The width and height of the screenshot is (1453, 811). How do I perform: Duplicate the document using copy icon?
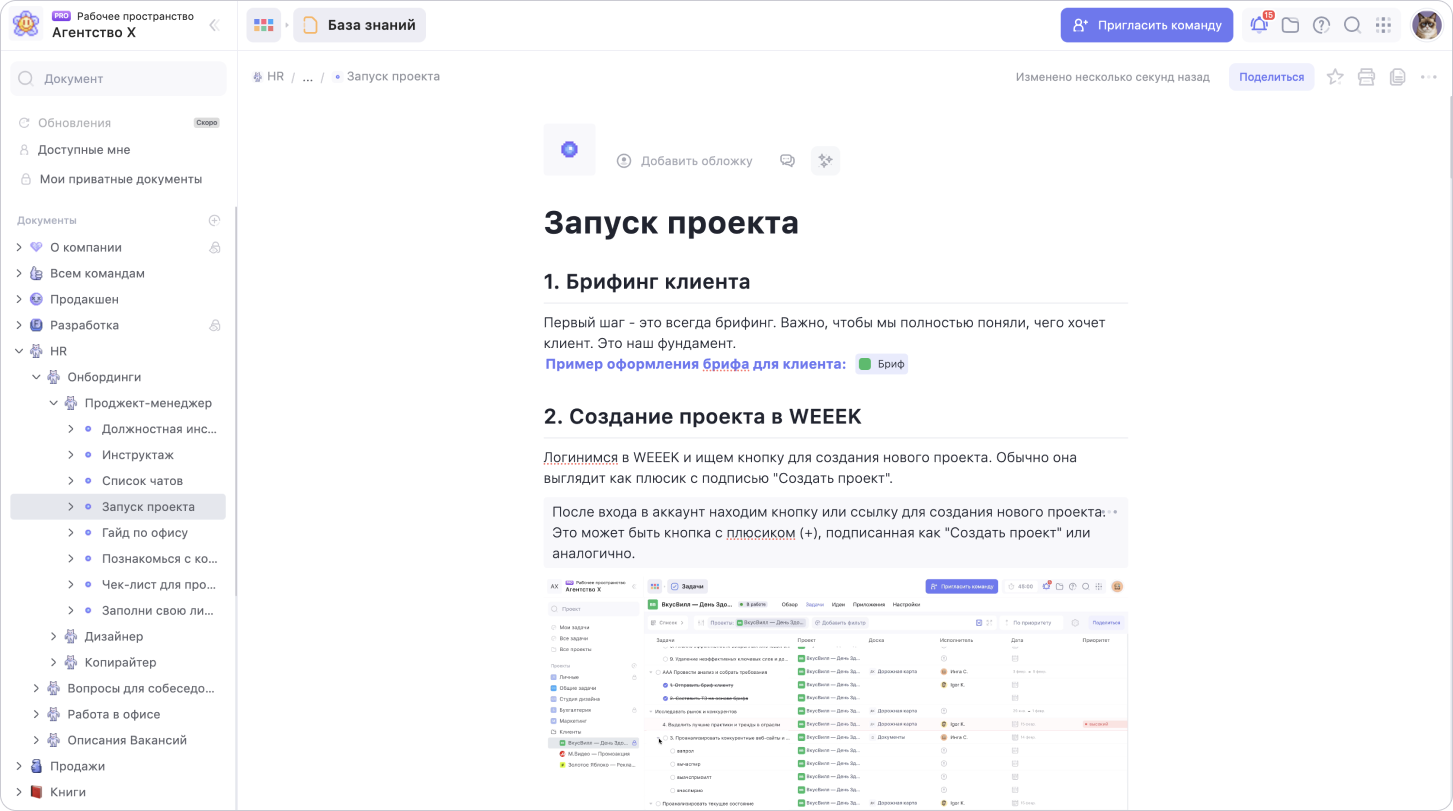pyautogui.click(x=1398, y=77)
